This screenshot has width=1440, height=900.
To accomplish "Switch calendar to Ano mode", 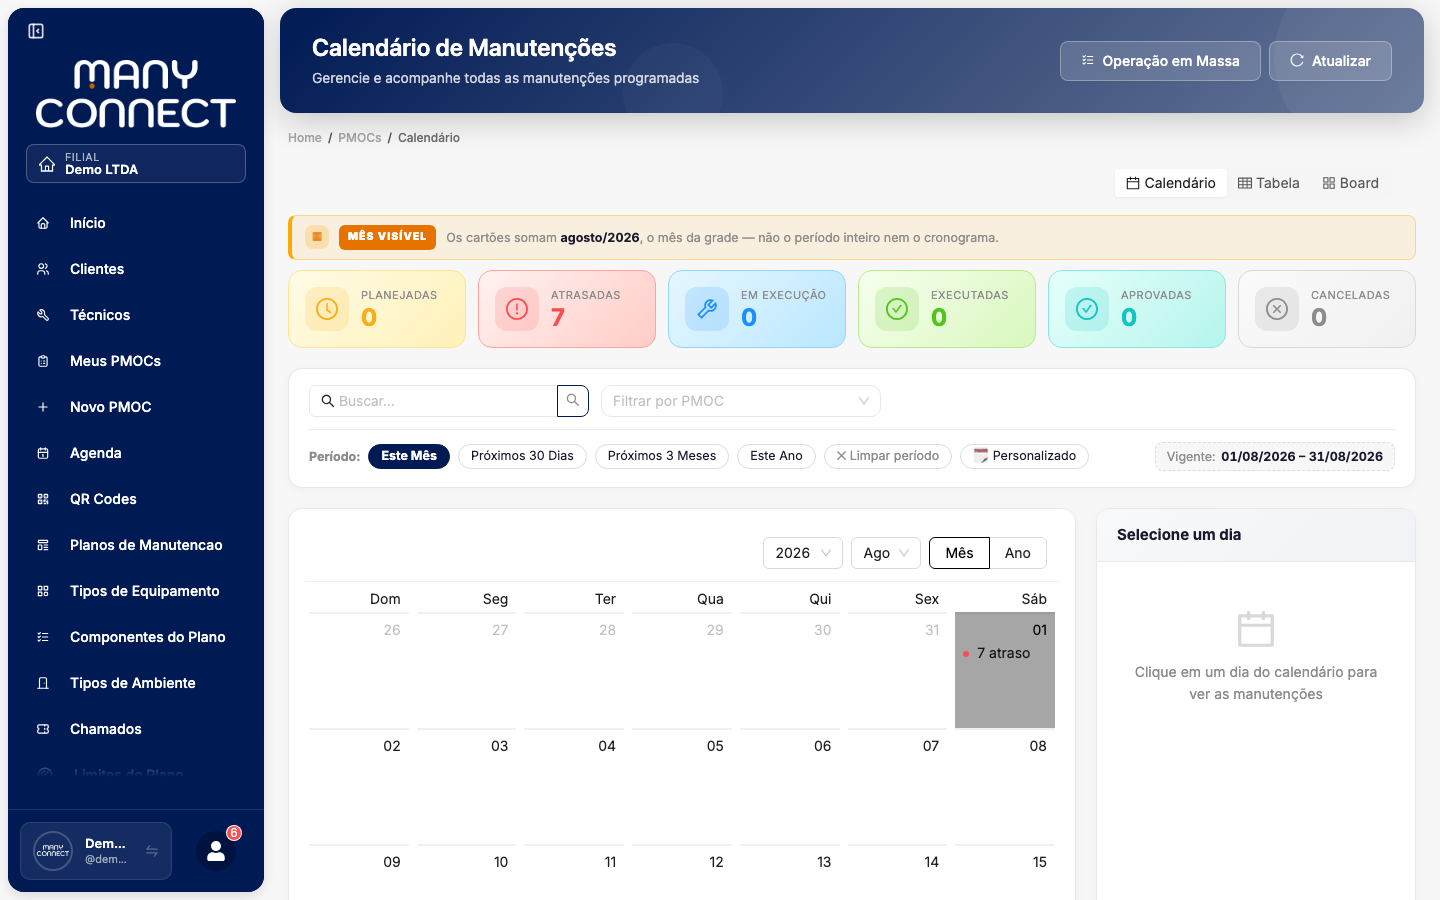I will click(x=1018, y=553).
